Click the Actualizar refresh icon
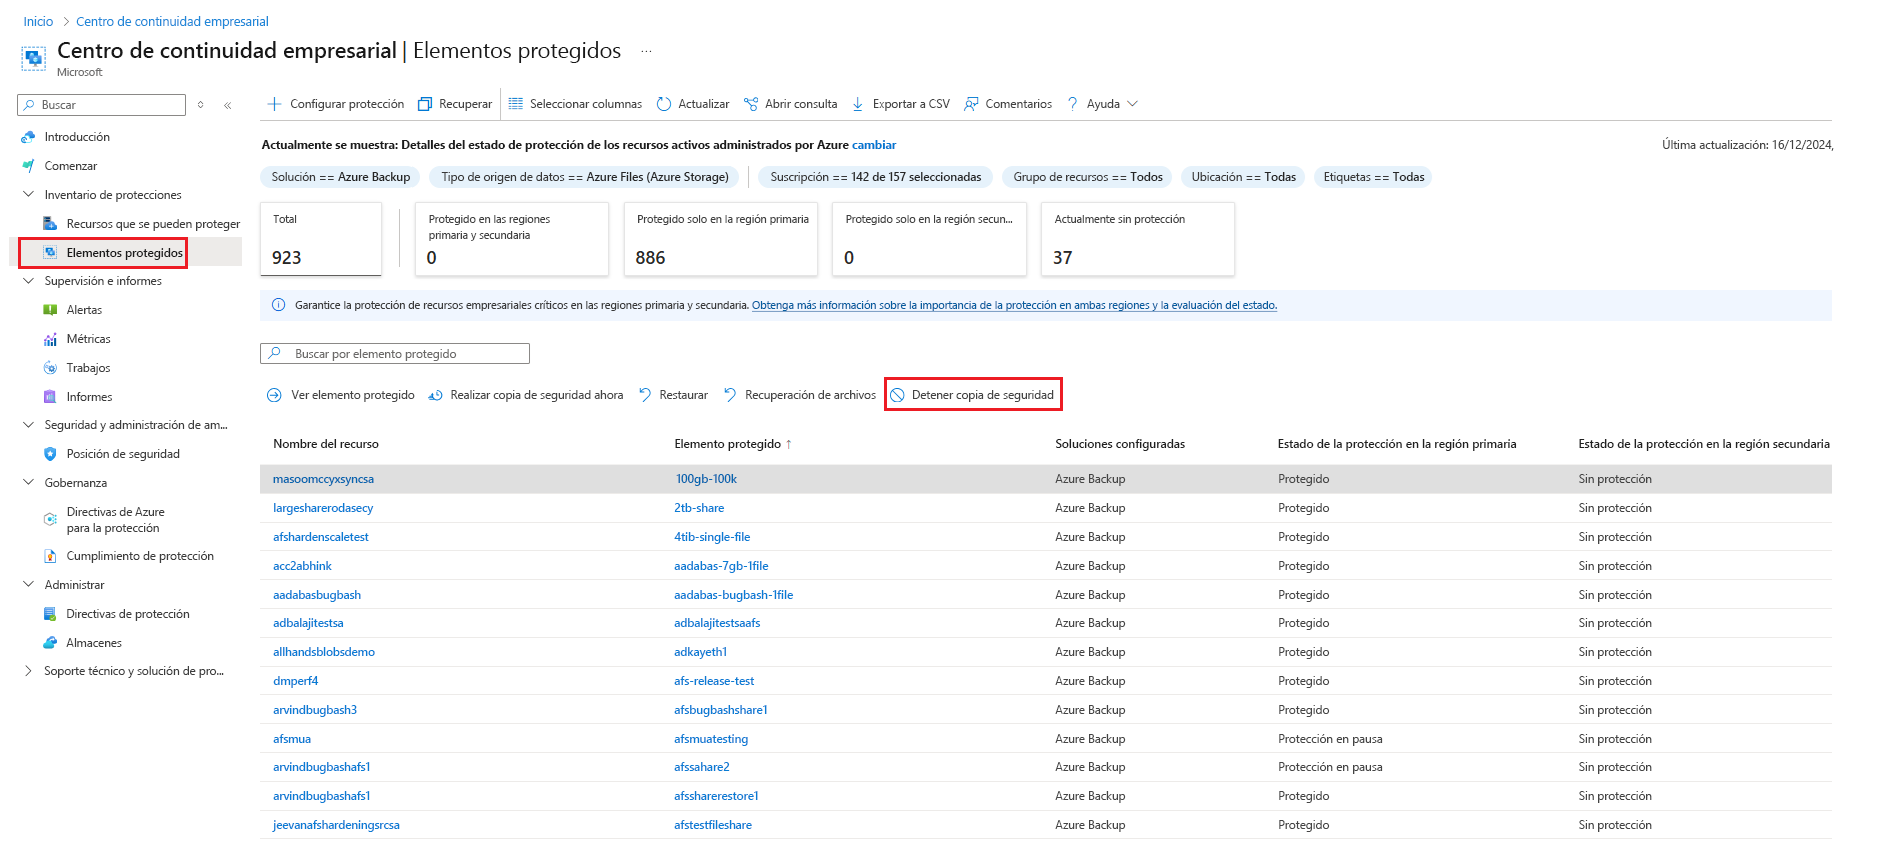Viewport: 1880px width, 861px height. (664, 104)
